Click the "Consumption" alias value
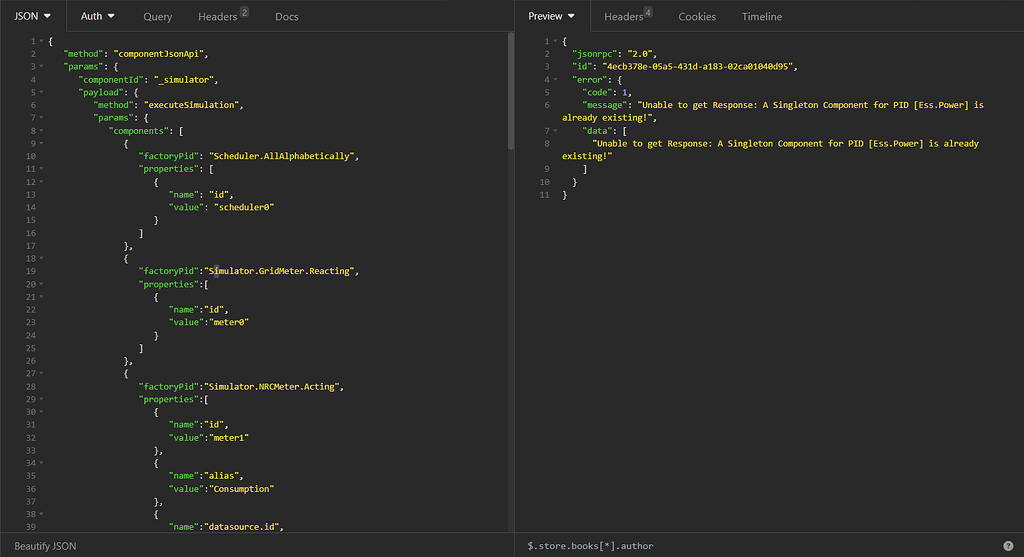 pyautogui.click(x=242, y=488)
